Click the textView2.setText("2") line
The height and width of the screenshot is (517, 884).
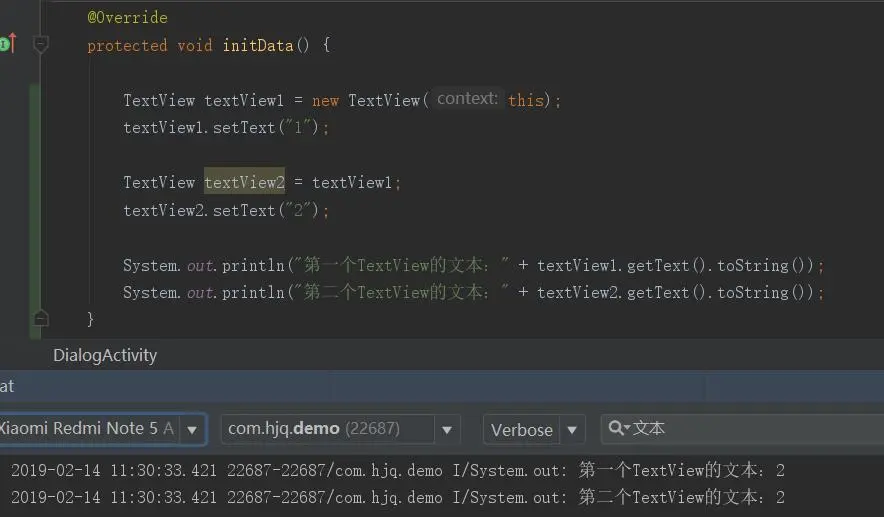click(226, 210)
